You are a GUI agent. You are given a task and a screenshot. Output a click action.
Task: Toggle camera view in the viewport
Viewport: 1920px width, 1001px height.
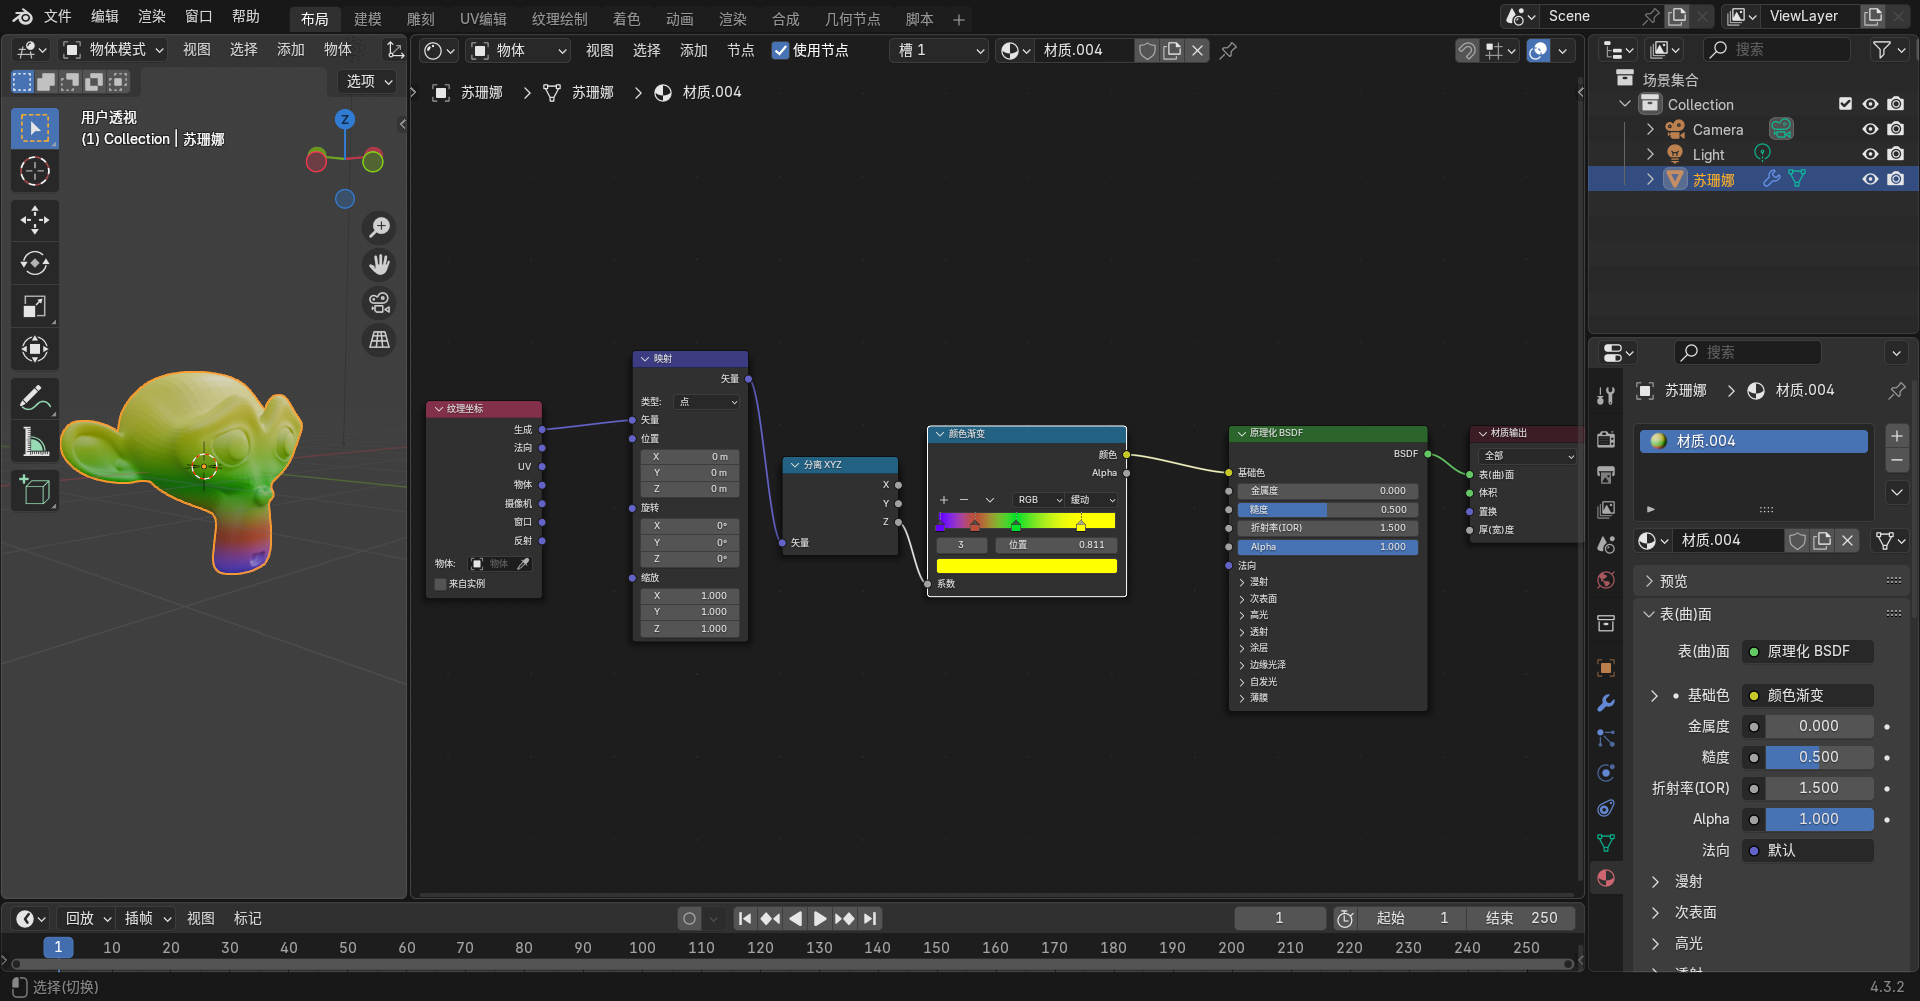click(x=379, y=303)
